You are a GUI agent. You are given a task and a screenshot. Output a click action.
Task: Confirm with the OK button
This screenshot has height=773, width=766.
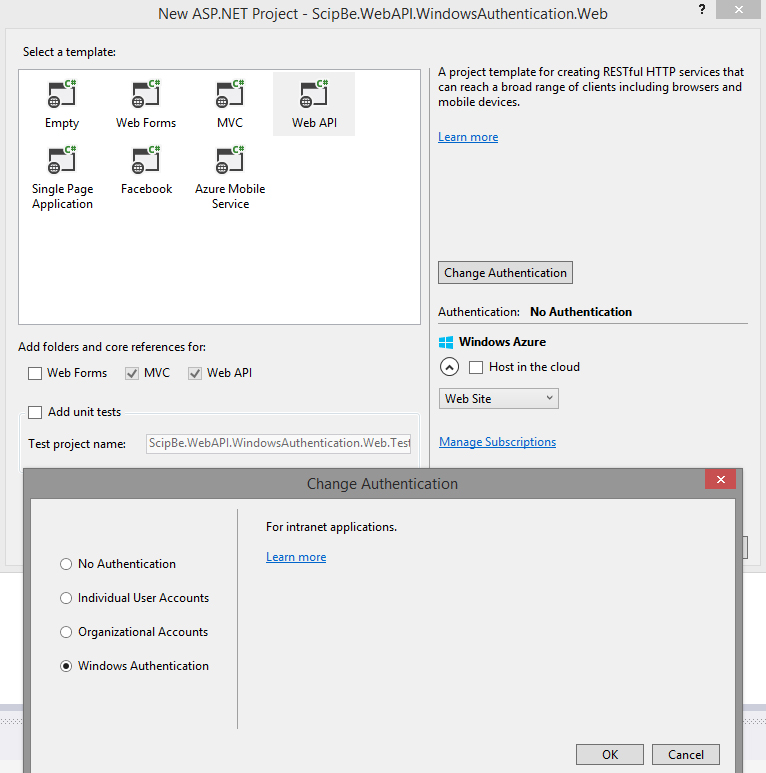click(610, 754)
